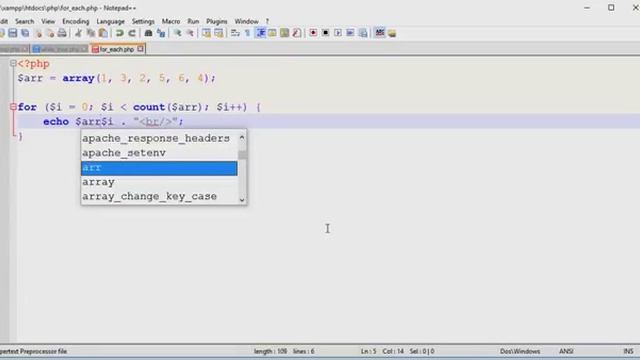Screen dimensions: 640x360
Task: Open the Settings menu
Action: pos(143,21)
